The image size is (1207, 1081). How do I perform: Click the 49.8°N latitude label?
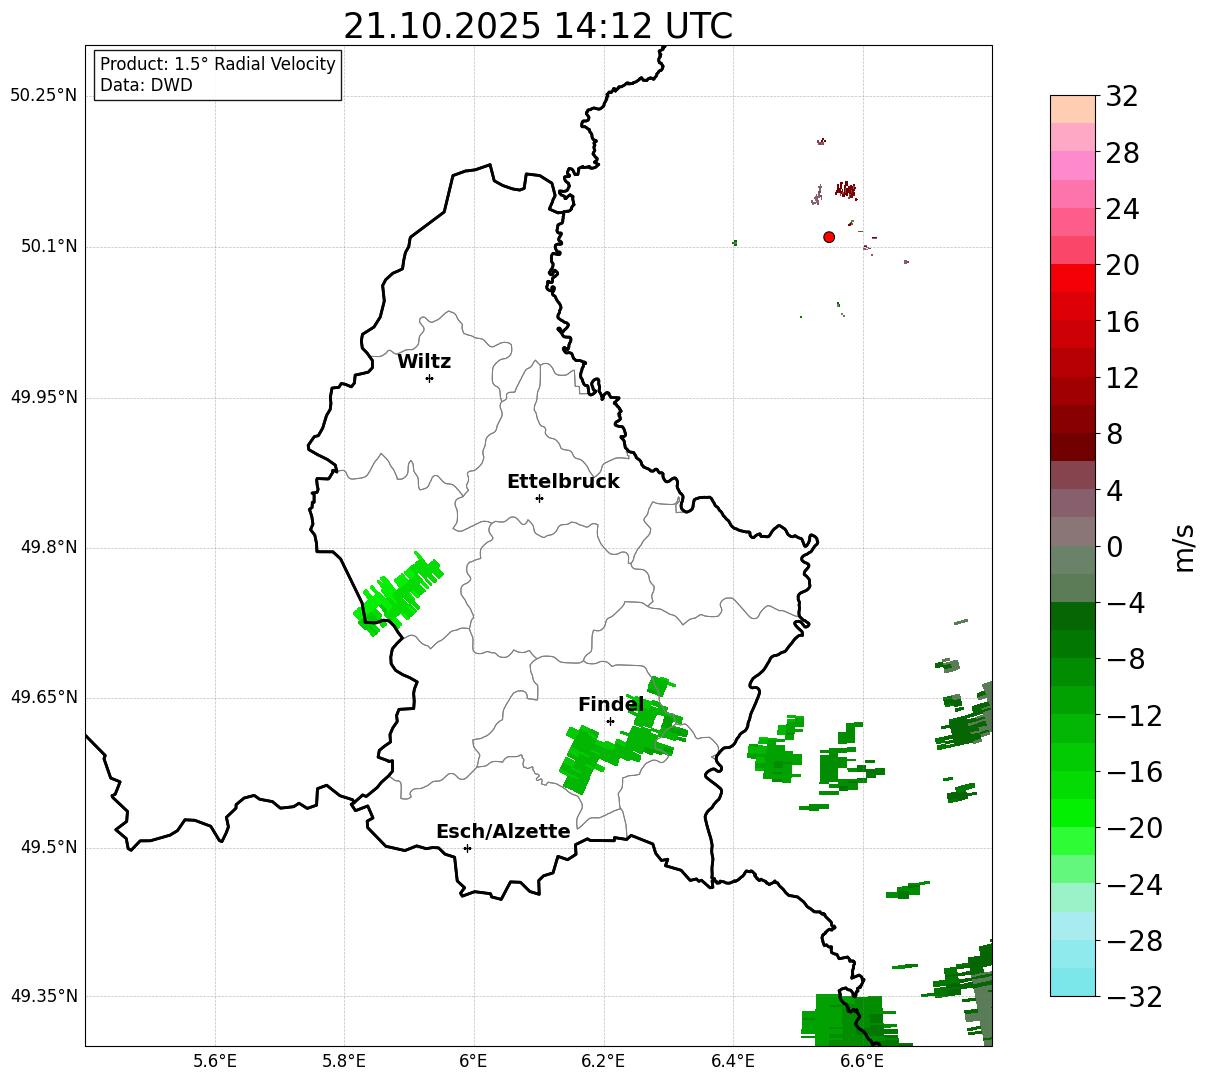(49, 547)
